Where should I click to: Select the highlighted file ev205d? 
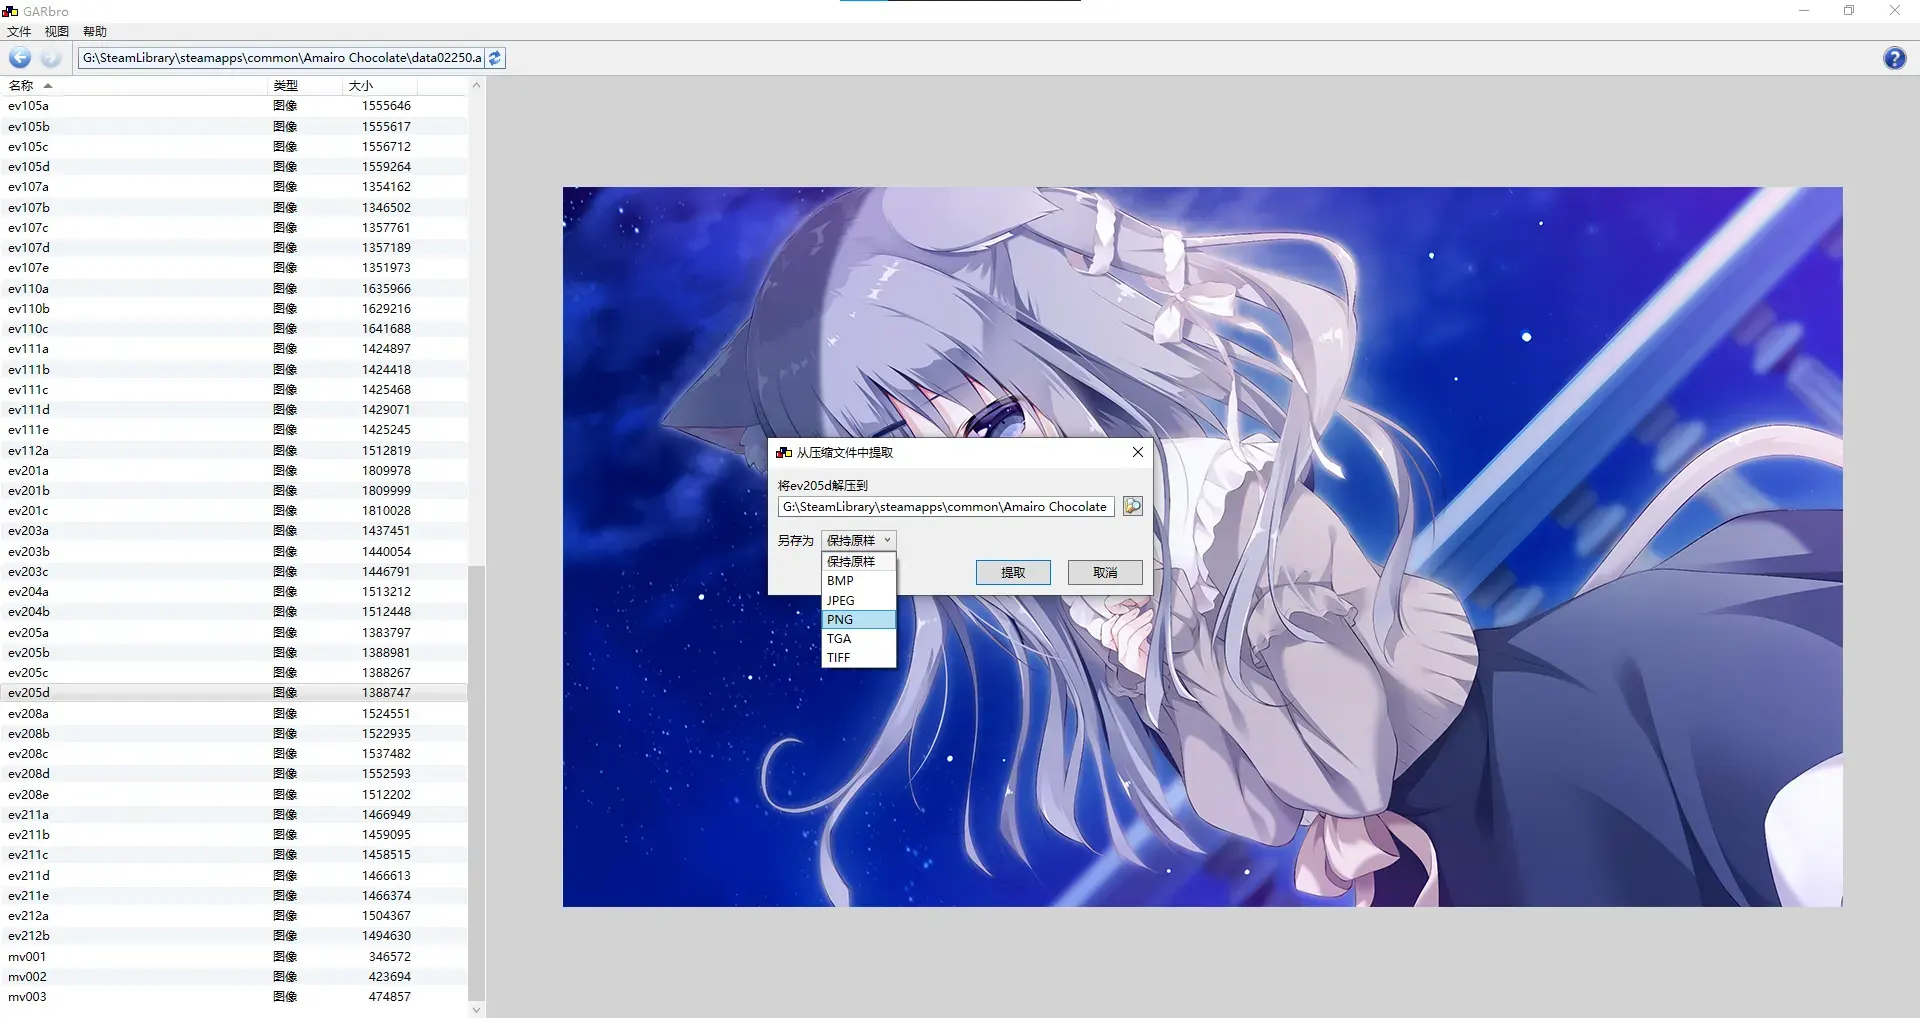234,692
